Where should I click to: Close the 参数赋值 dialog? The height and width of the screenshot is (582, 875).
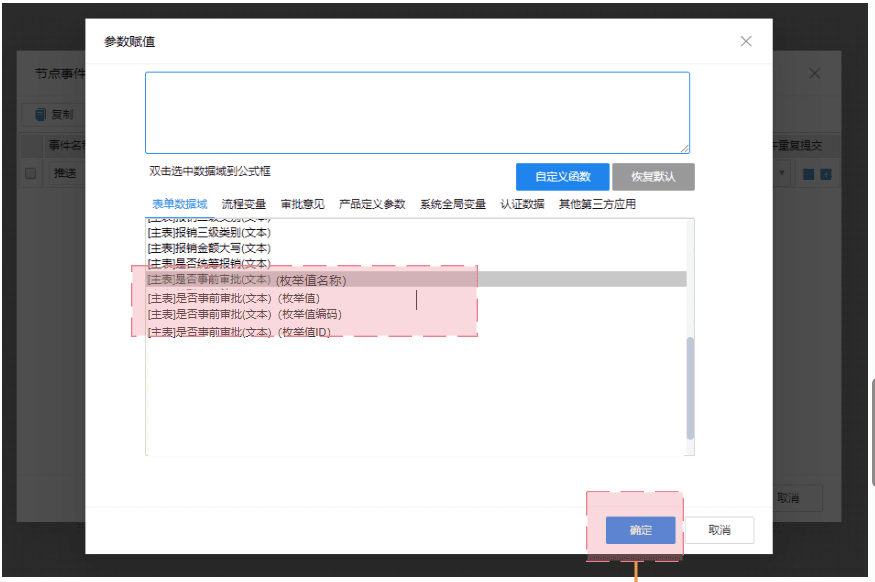(746, 41)
